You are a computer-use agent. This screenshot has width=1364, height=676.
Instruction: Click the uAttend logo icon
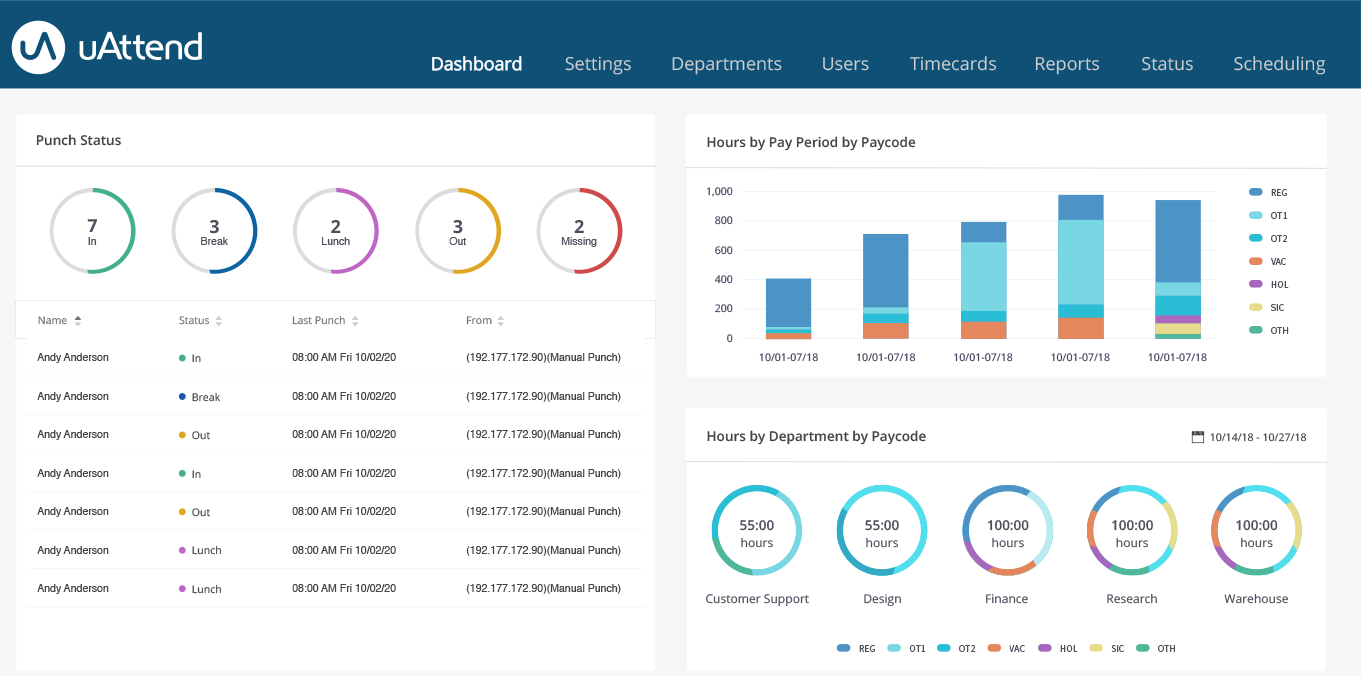tap(39, 47)
